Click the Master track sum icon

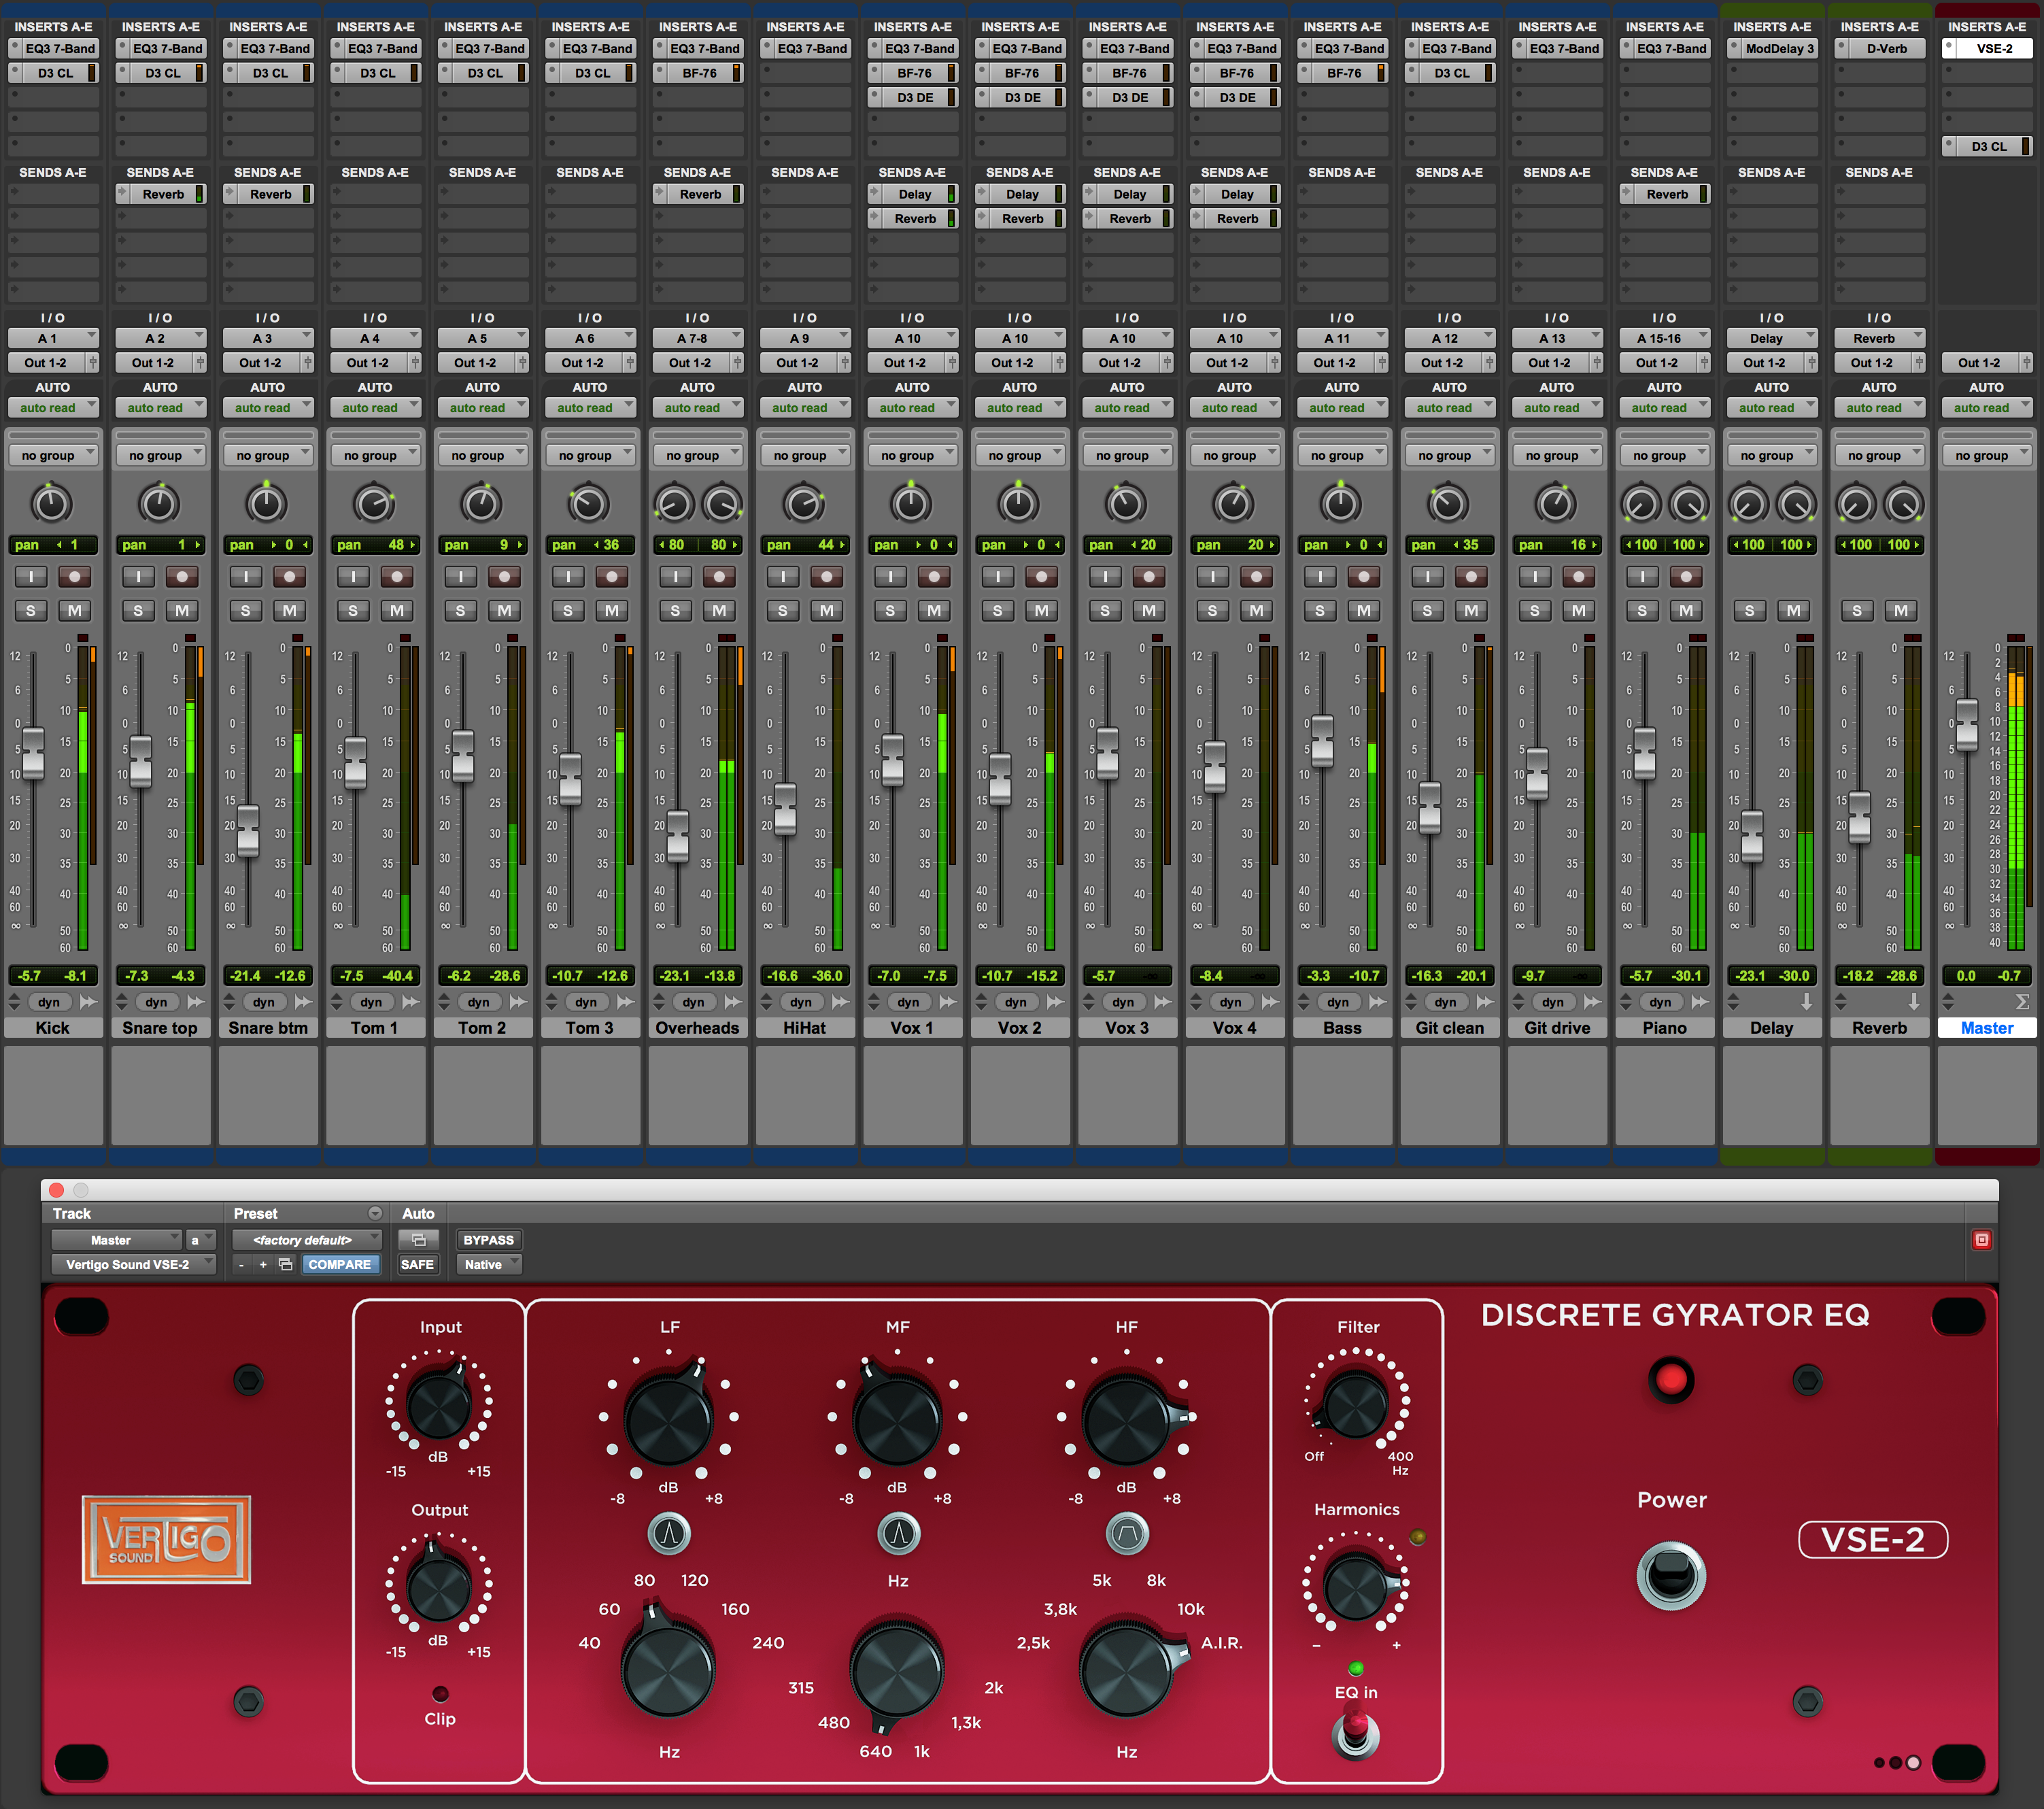(2021, 1002)
